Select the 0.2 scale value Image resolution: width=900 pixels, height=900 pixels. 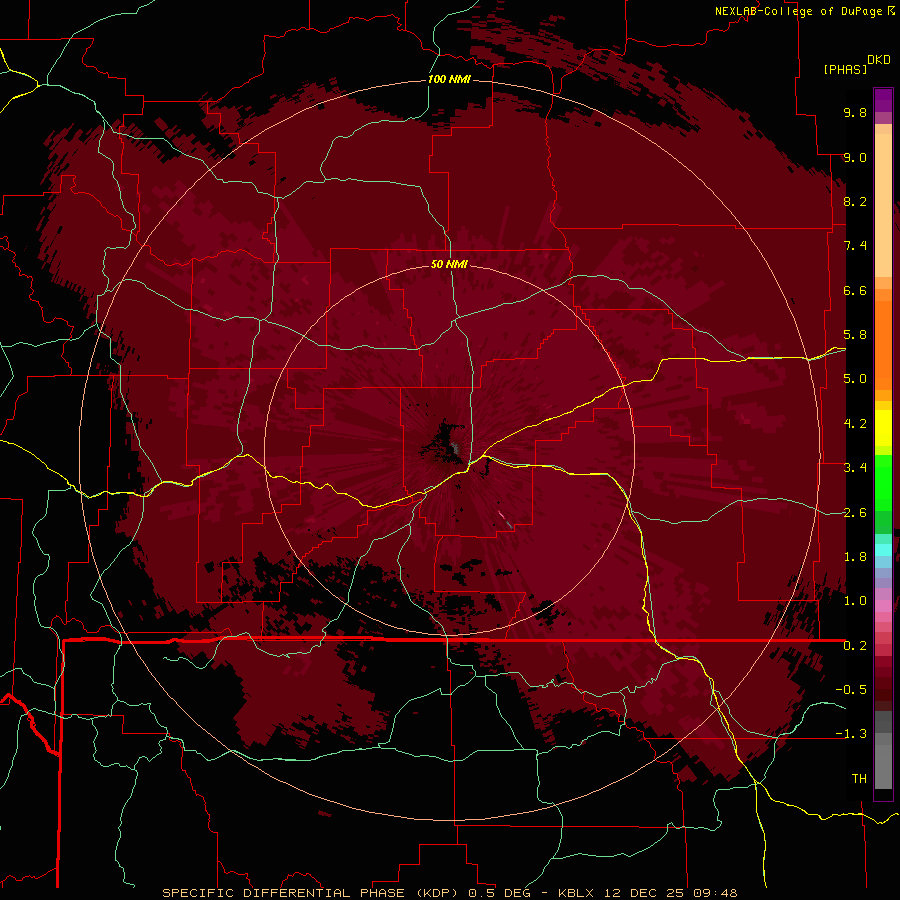pyautogui.click(x=855, y=646)
